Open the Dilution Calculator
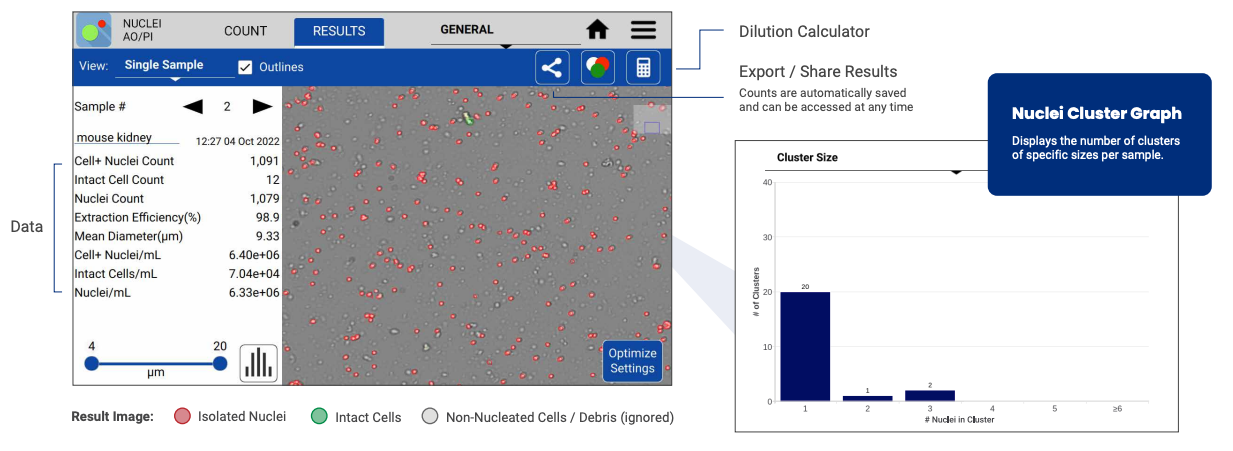 click(643, 68)
